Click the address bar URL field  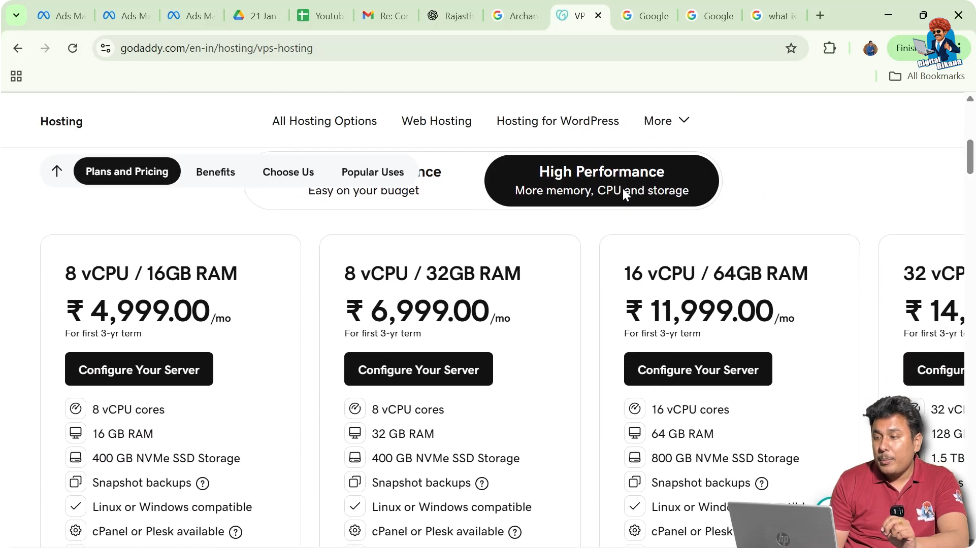(450, 48)
